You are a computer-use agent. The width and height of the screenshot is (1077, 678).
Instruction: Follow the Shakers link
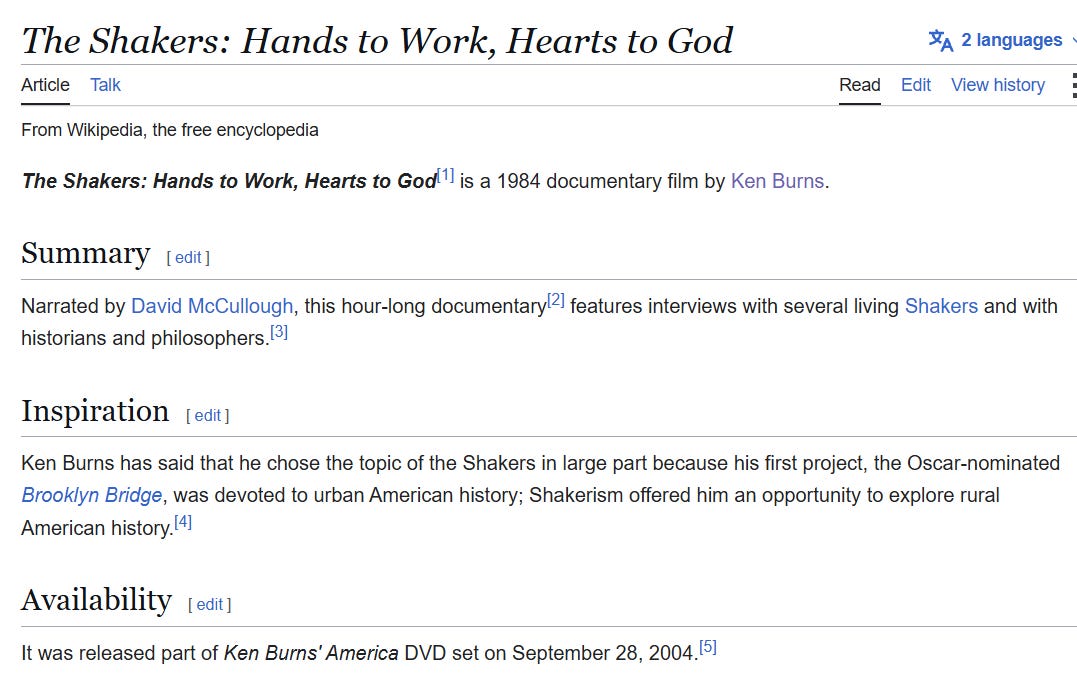pyautogui.click(x=941, y=306)
